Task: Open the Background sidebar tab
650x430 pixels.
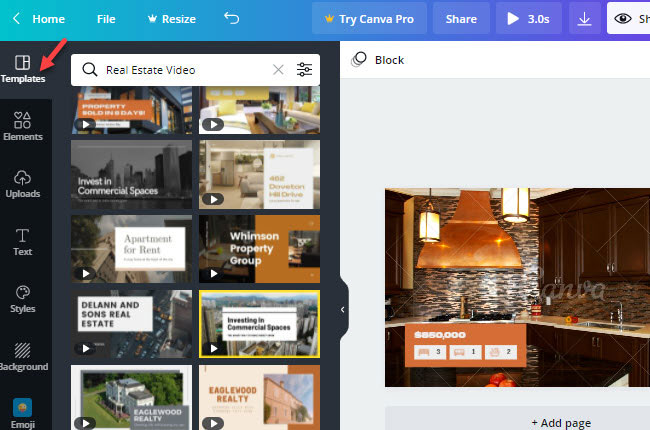Action: pyautogui.click(x=23, y=357)
